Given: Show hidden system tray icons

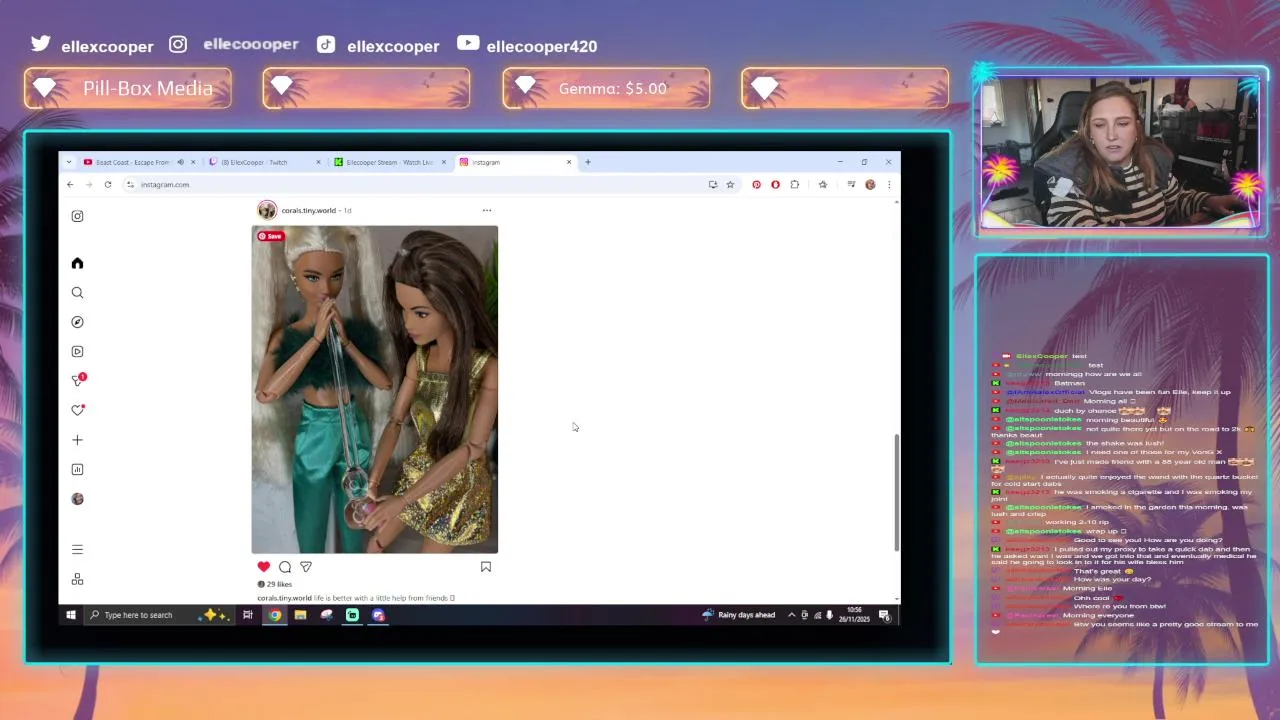Looking at the screenshot, I should pos(791,615).
